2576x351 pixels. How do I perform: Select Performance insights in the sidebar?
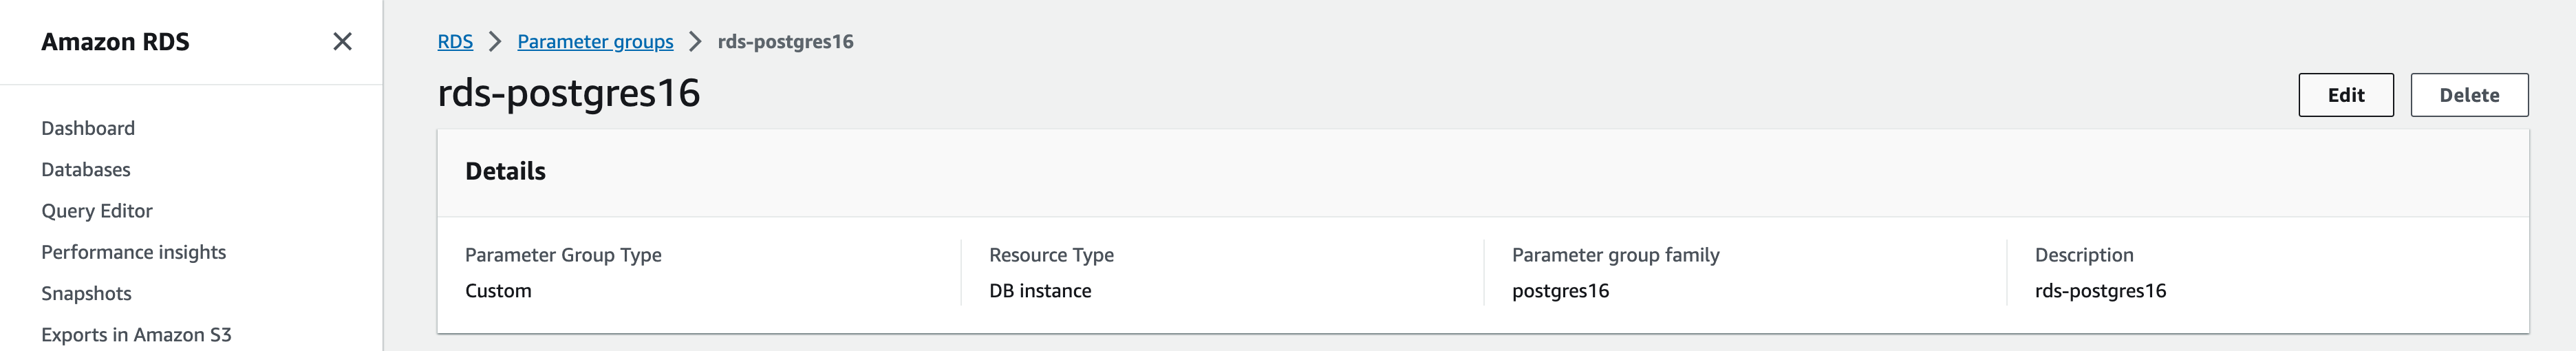[134, 252]
